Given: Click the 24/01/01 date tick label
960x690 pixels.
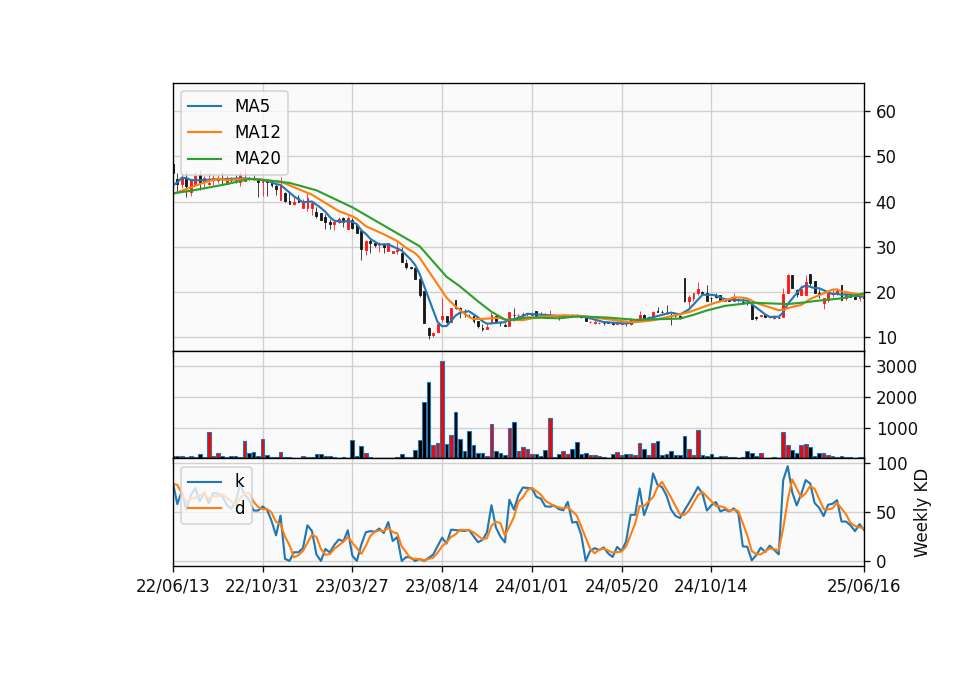Looking at the screenshot, I should [x=531, y=587].
